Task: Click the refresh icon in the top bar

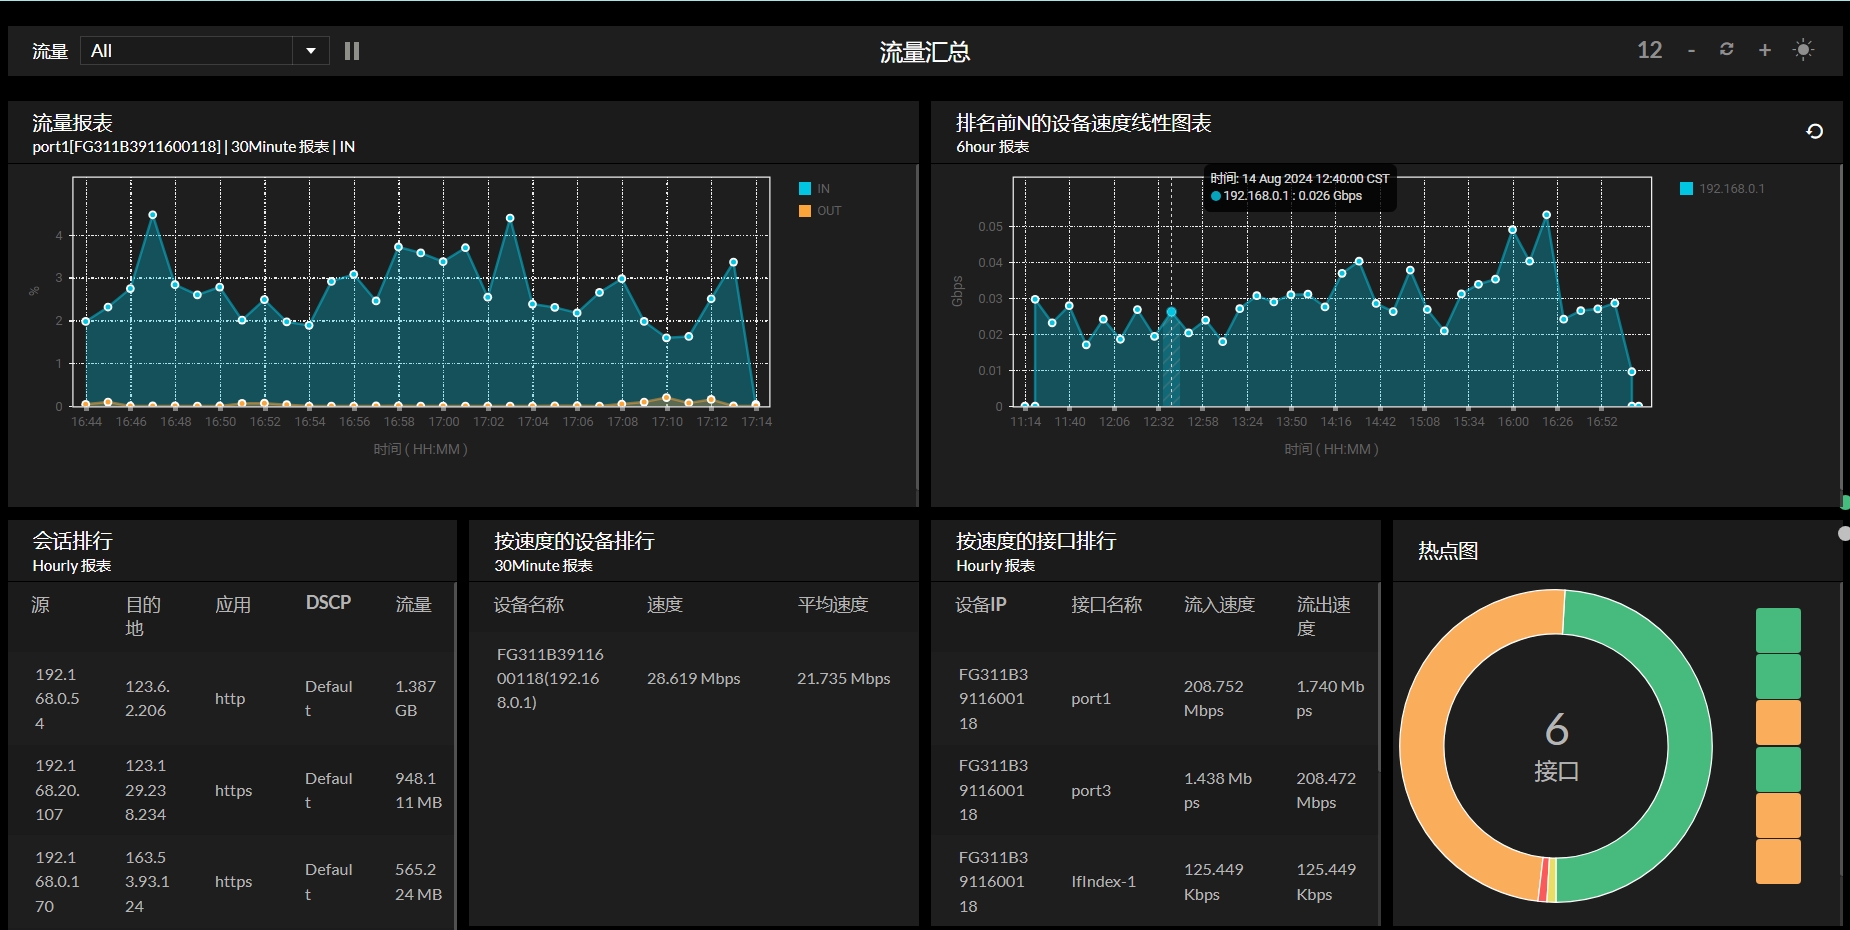Action: 1726,49
